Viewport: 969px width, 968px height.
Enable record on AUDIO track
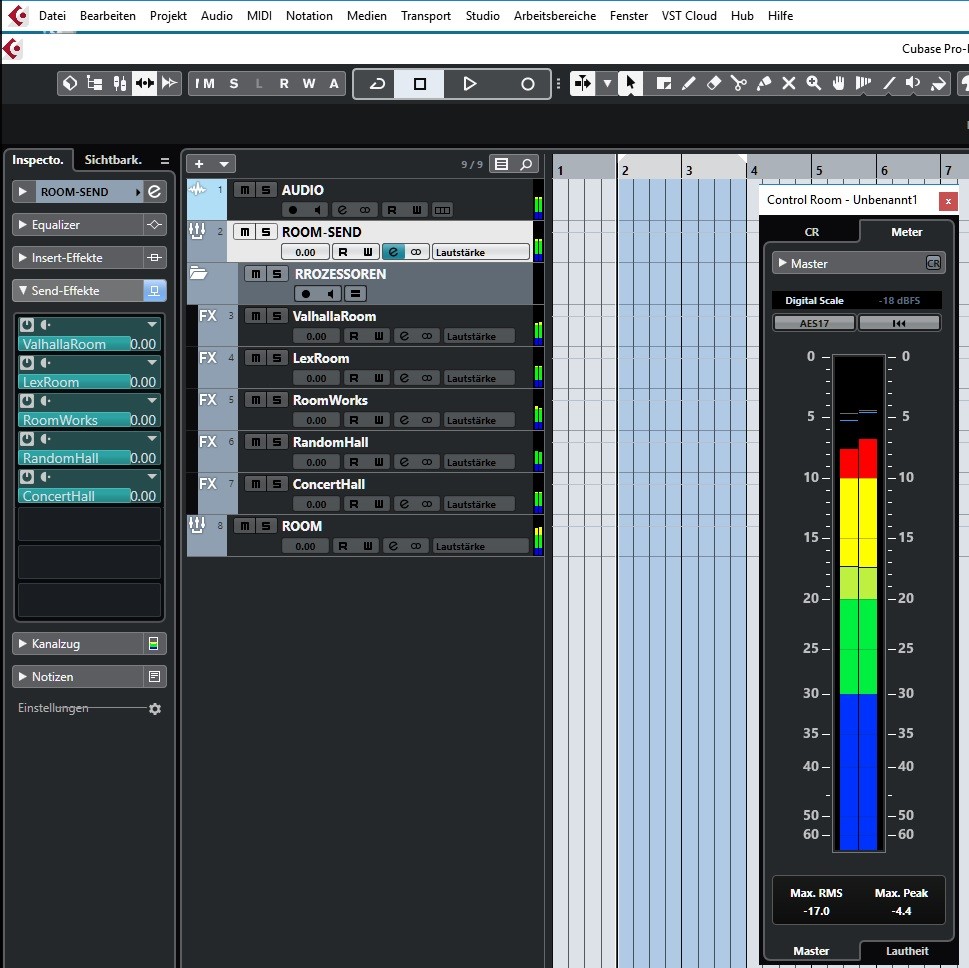(293, 210)
